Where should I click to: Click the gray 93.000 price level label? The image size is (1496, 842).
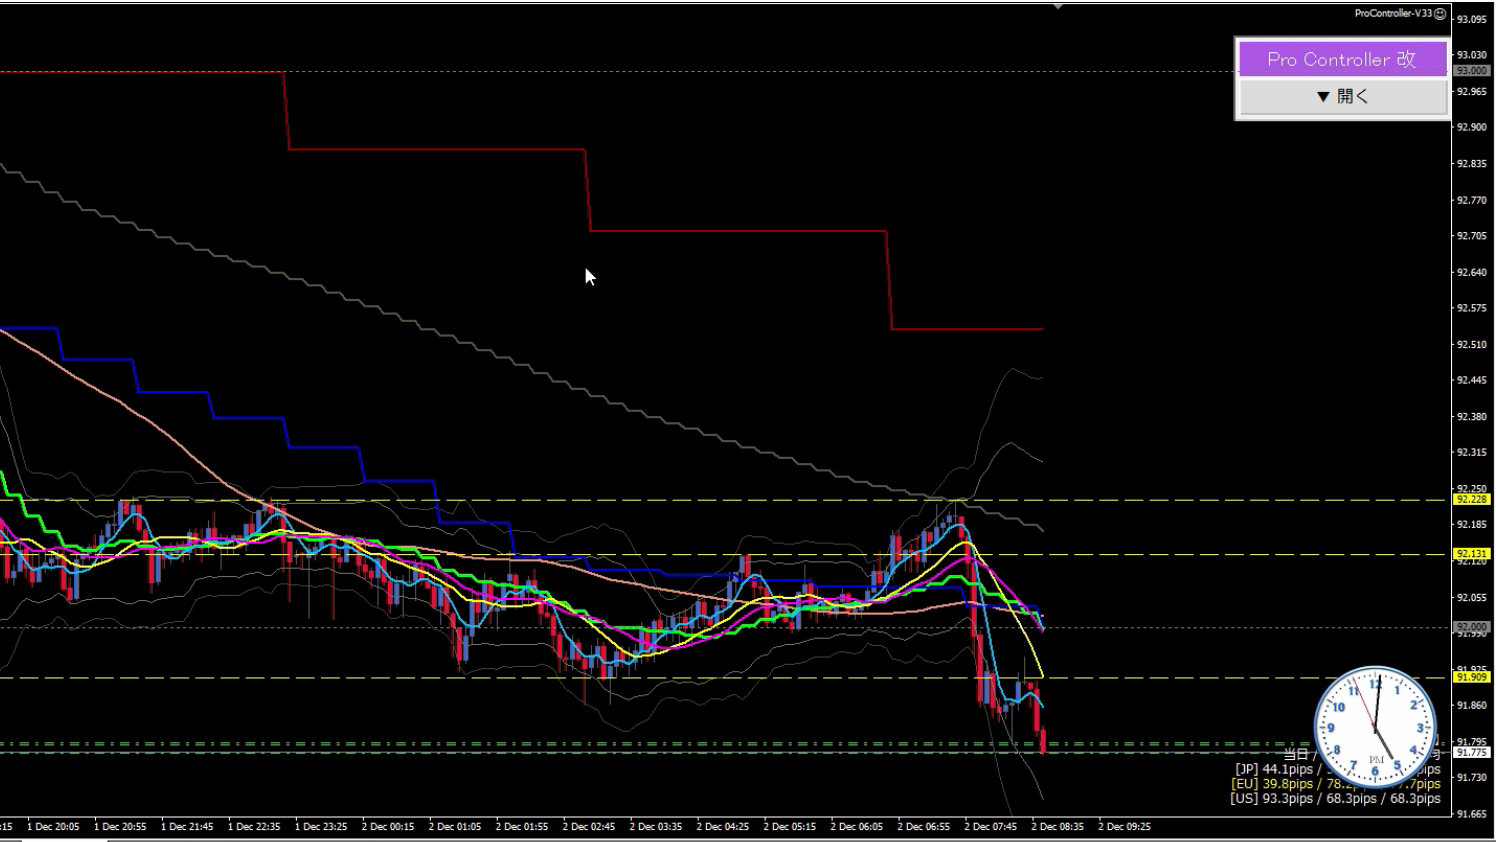[1472, 71]
